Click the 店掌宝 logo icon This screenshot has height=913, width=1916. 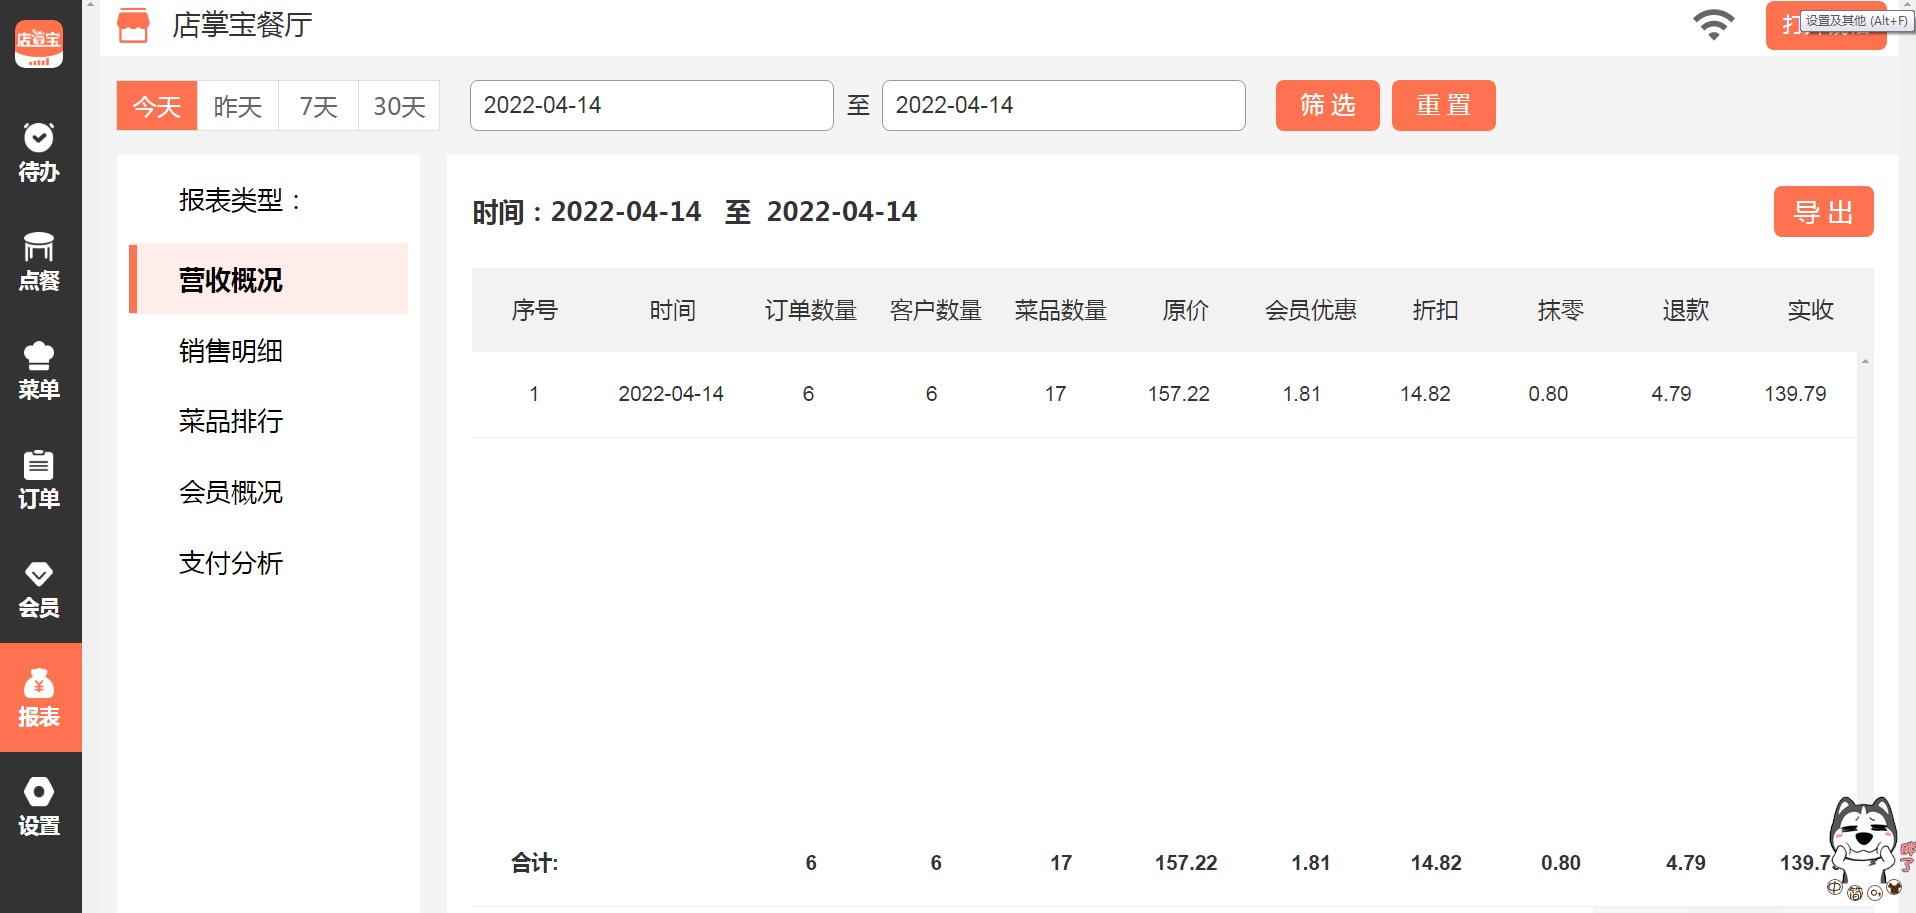click(x=39, y=44)
